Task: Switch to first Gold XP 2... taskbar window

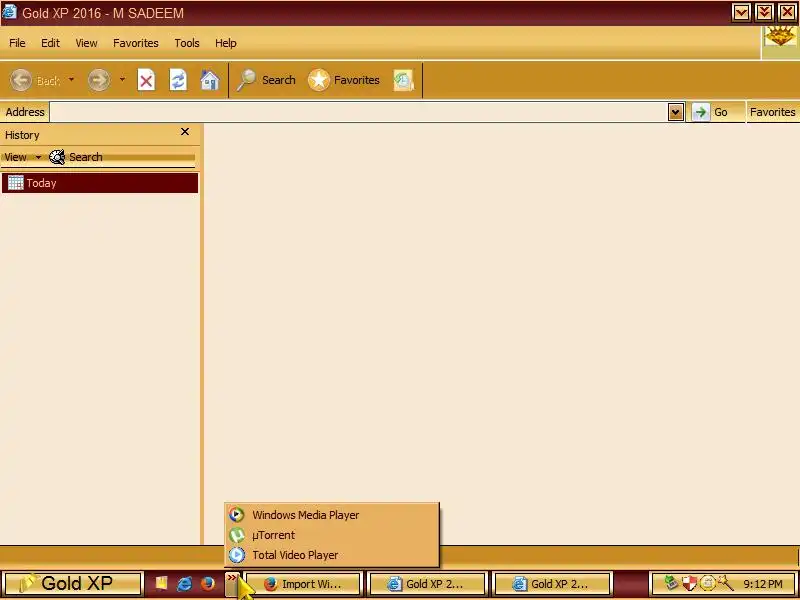Action: 428,584
